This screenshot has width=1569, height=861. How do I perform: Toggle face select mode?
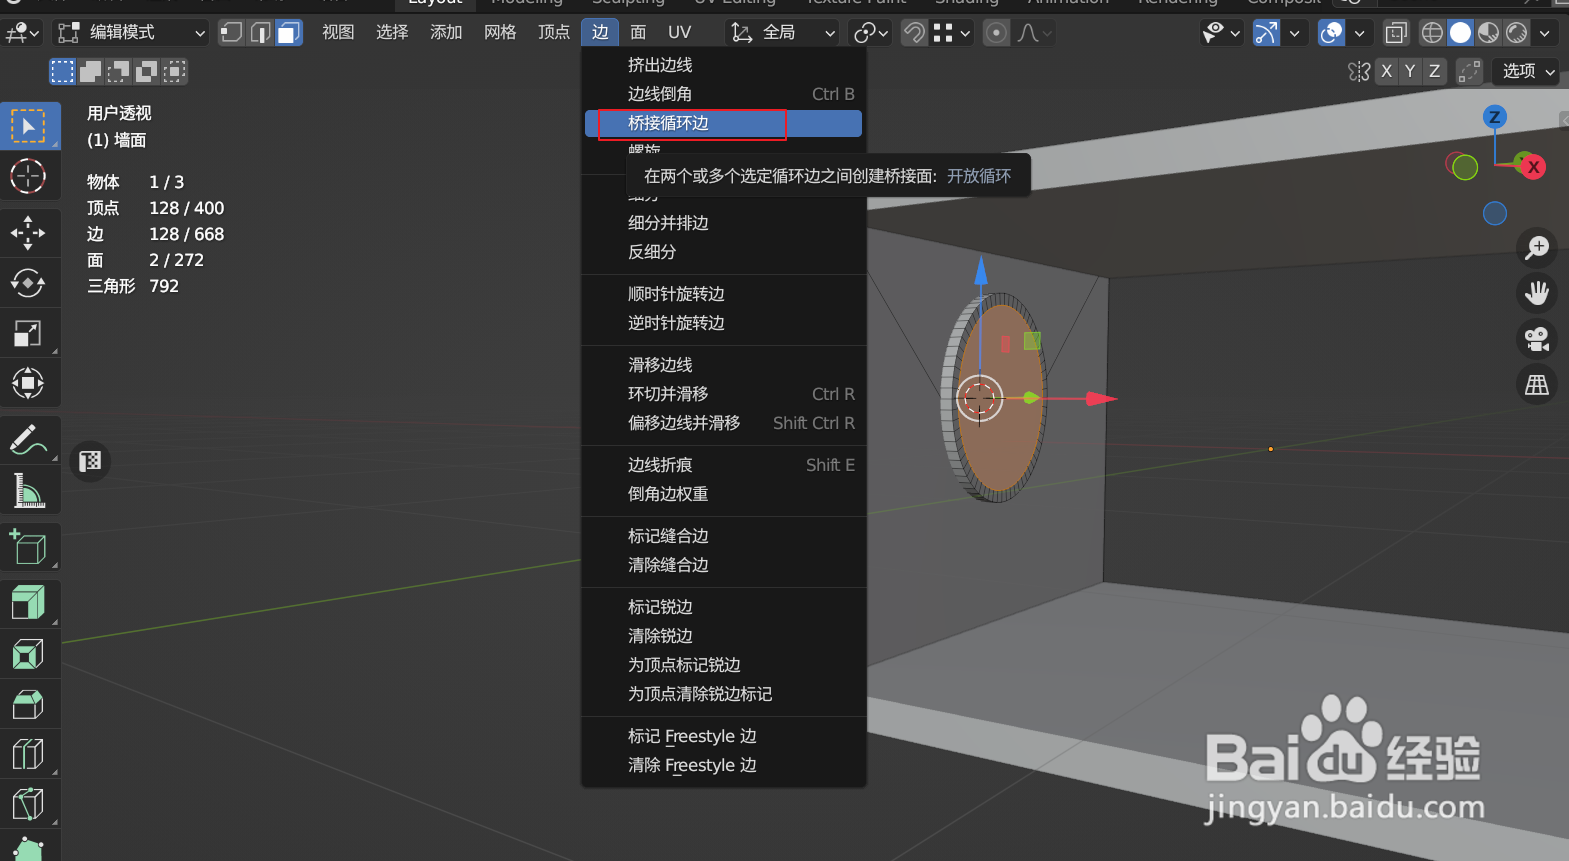tap(289, 33)
